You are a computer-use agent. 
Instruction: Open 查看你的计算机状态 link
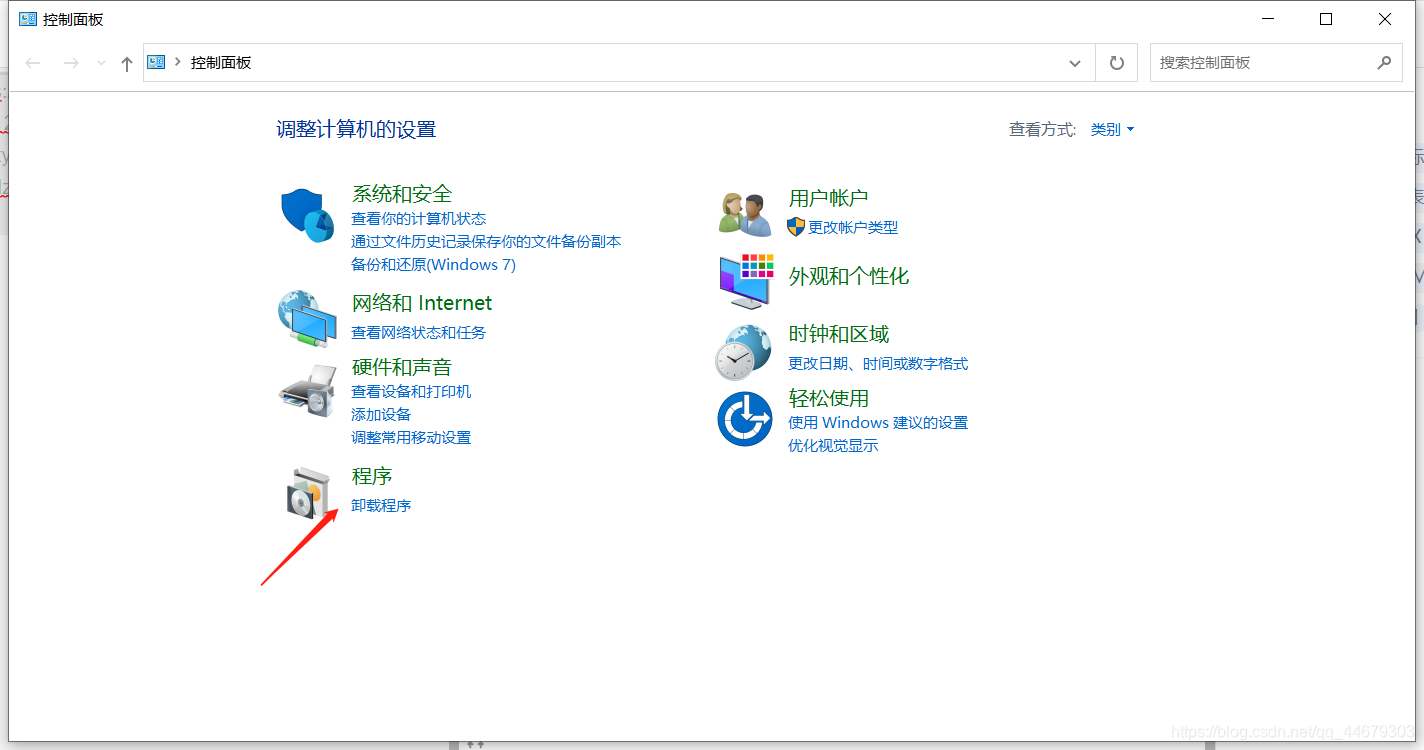tap(418, 218)
